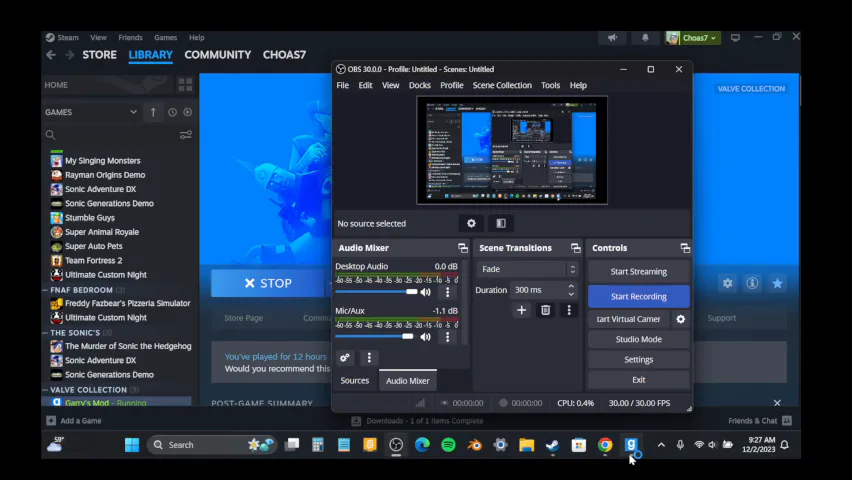The image size is (852, 480).
Task: Mute Mic/Aux speaker icon
Action: [x=425, y=336]
